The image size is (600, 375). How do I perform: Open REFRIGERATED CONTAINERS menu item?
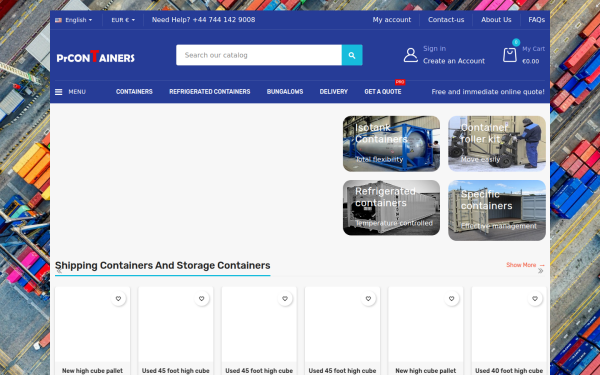(x=210, y=92)
